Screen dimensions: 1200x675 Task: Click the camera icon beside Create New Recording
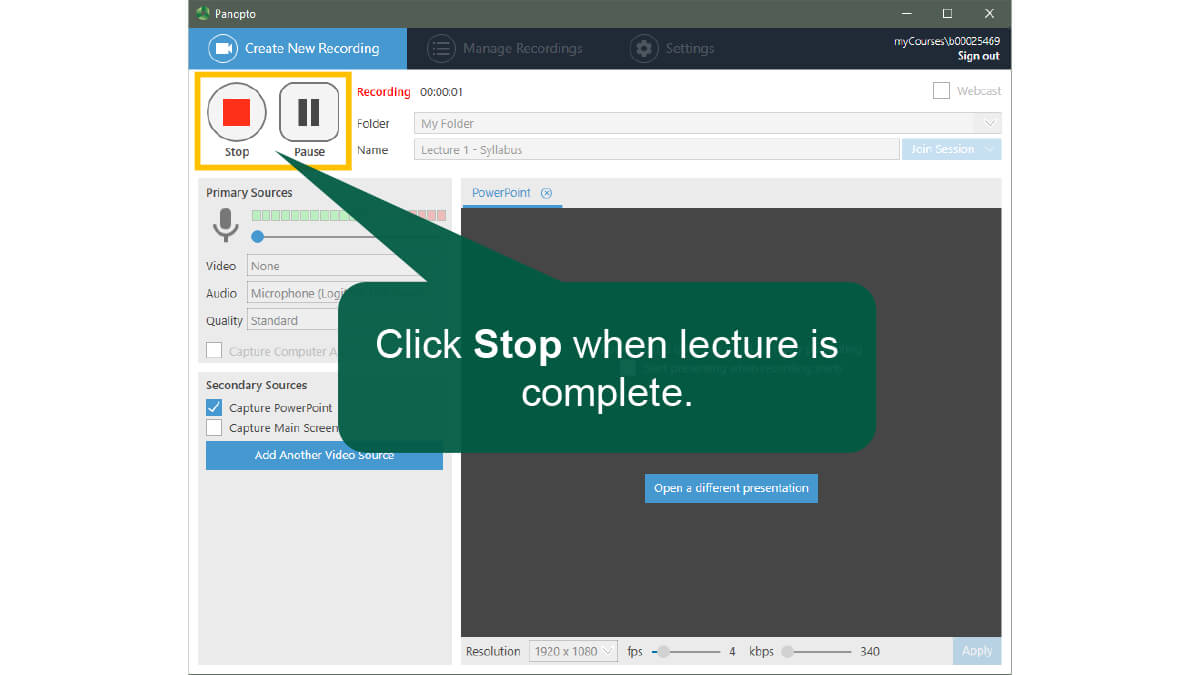[x=223, y=48]
